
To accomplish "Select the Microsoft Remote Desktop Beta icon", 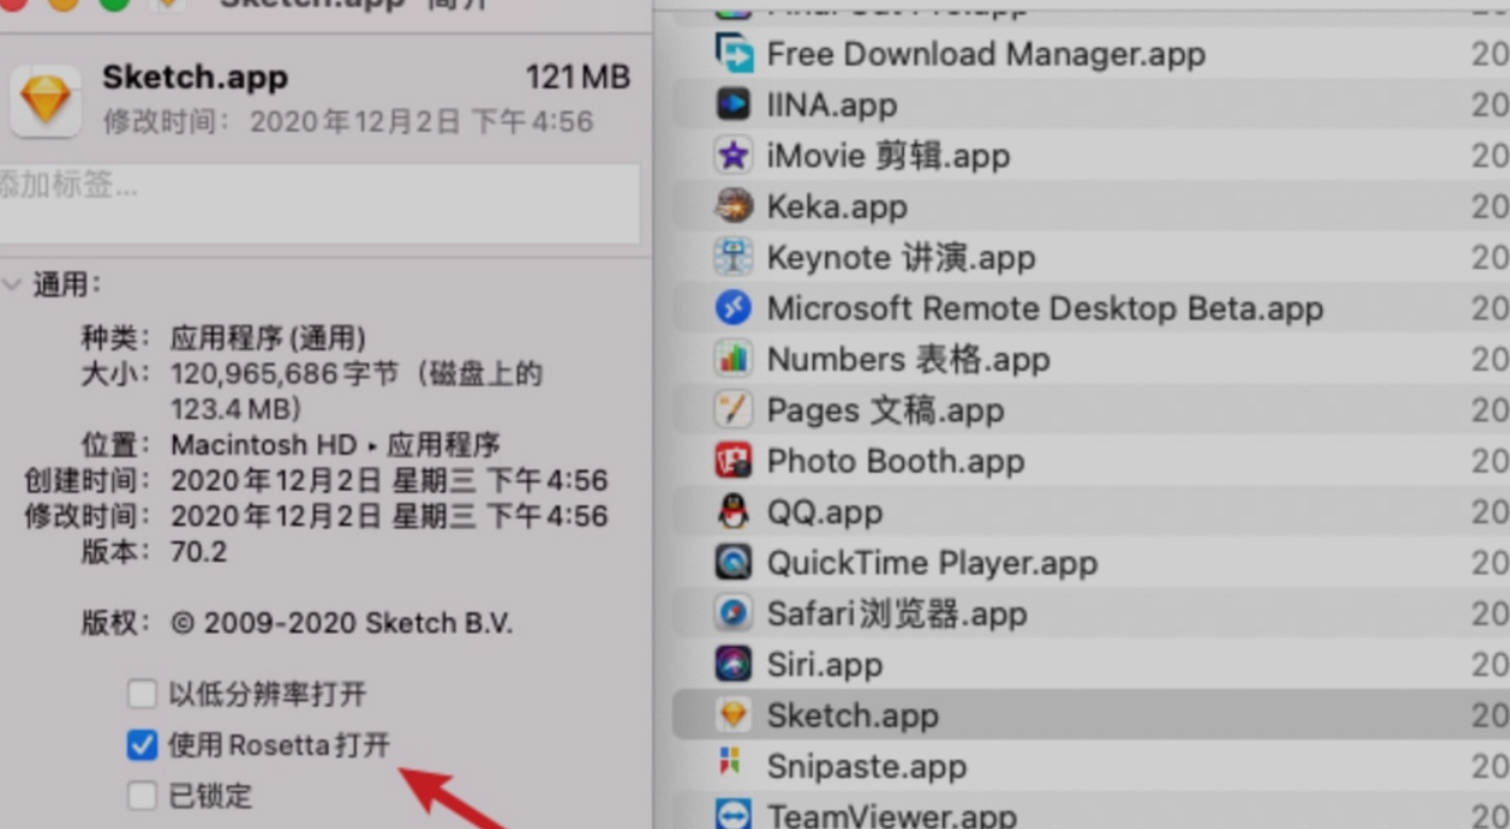I will click(733, 308).
